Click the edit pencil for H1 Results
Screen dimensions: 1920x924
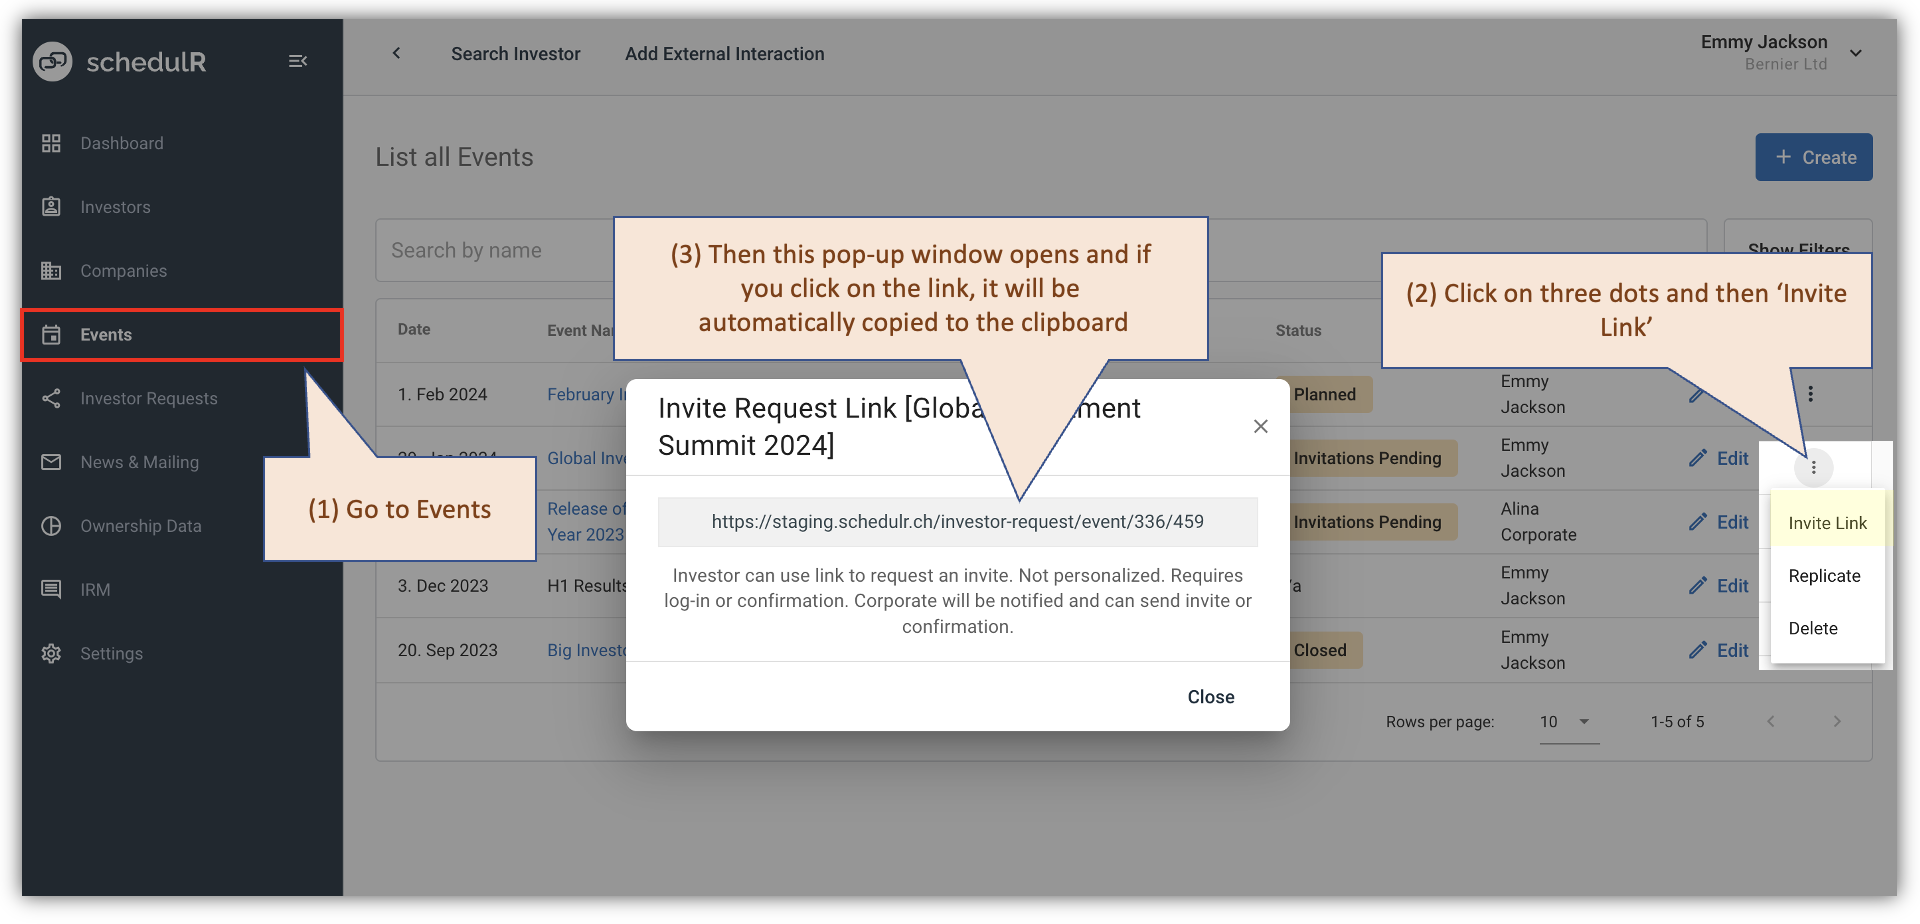(1697, 585)
